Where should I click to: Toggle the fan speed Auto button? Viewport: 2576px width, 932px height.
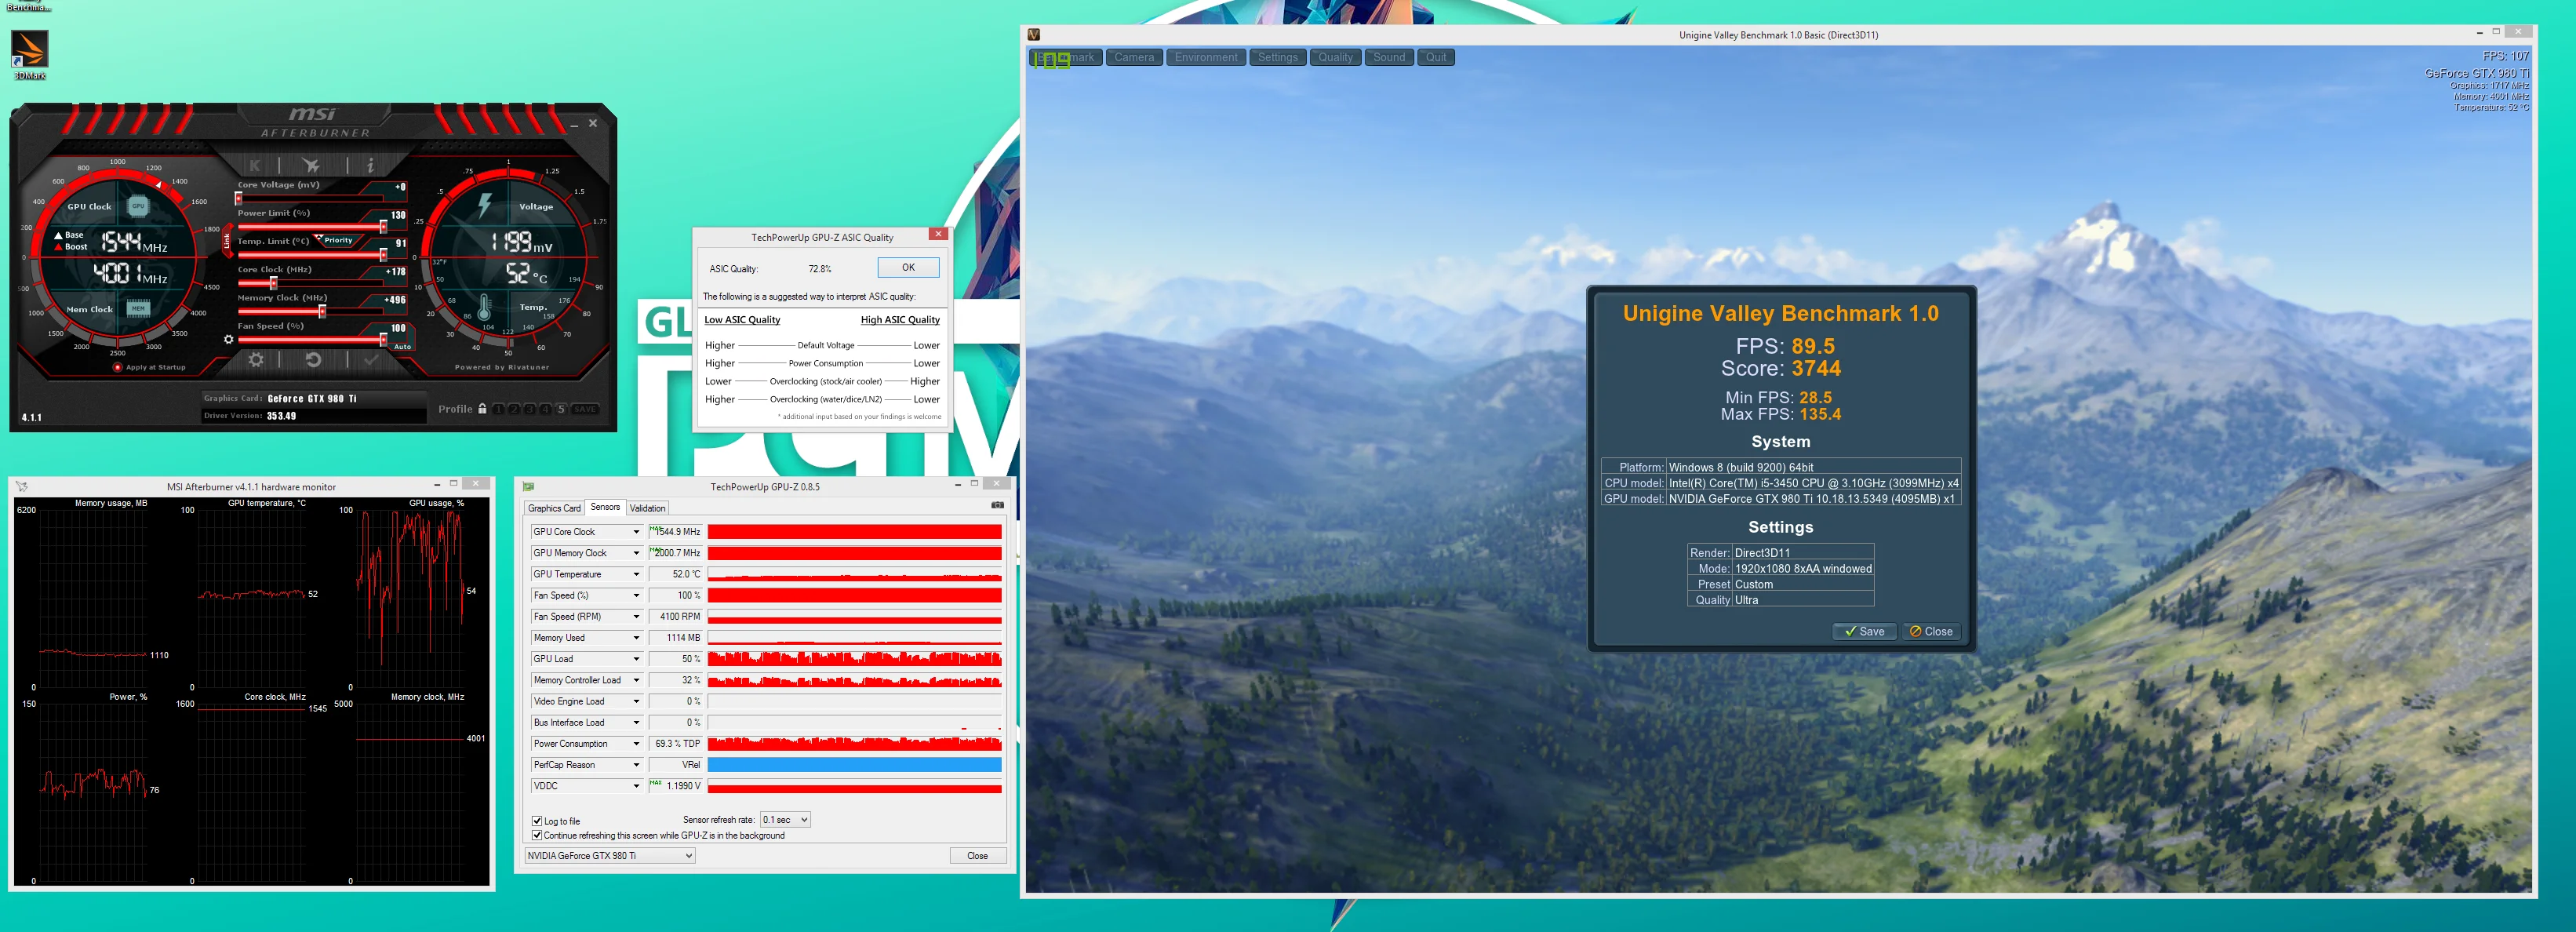click(402, 347)
